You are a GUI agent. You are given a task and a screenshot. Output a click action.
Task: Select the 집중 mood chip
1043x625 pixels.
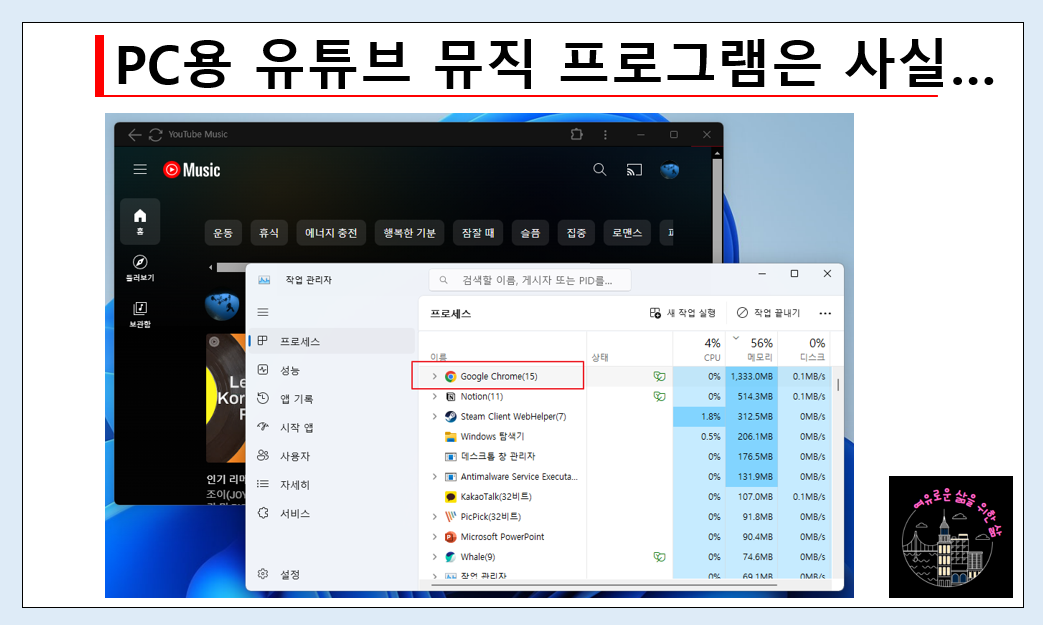click(x=576, y=233)
